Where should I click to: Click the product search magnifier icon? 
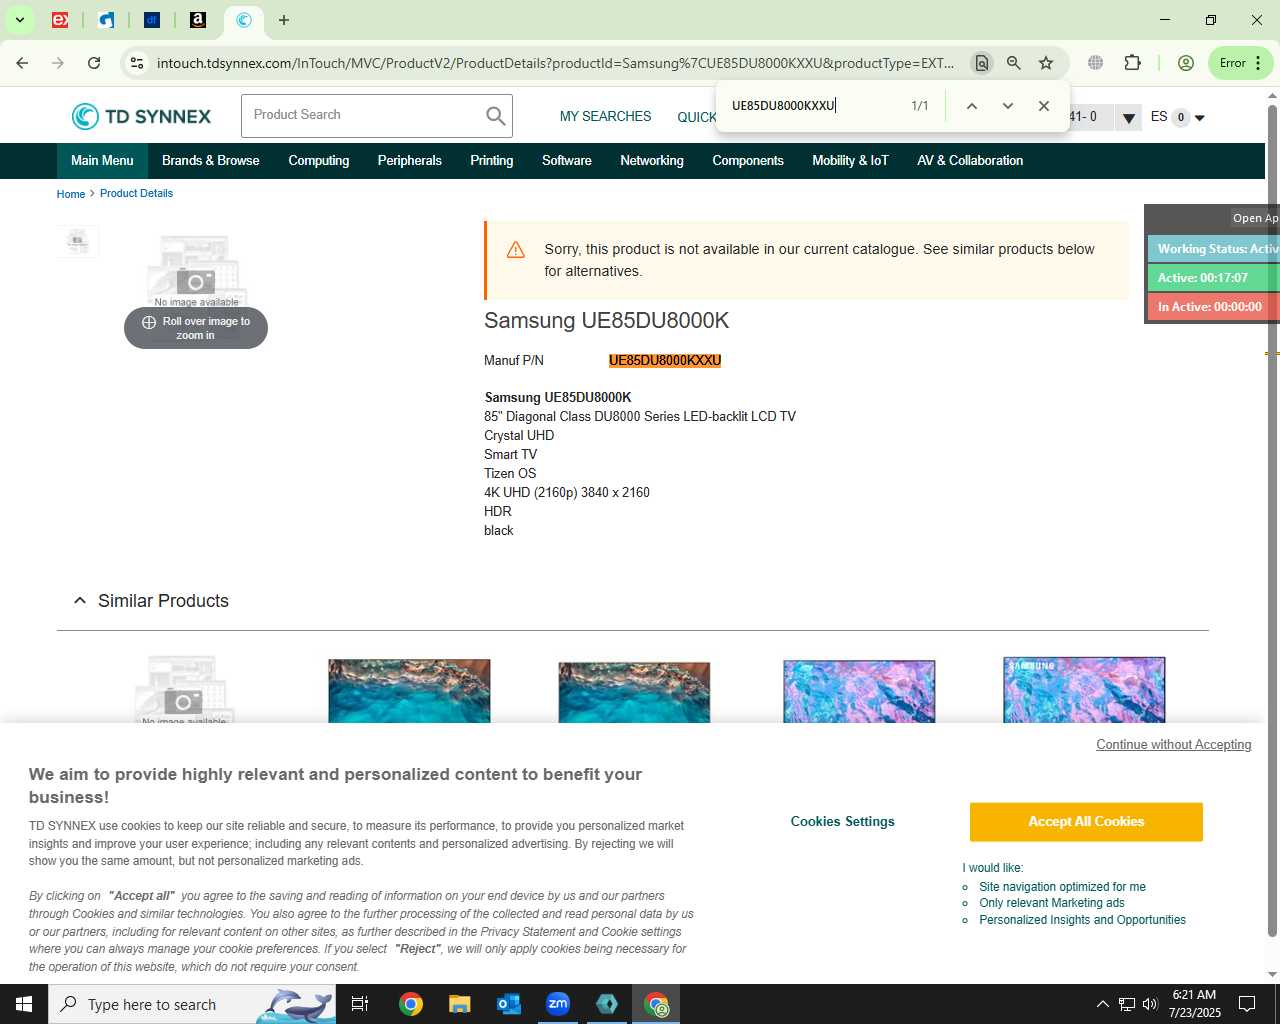click(496, 116)
